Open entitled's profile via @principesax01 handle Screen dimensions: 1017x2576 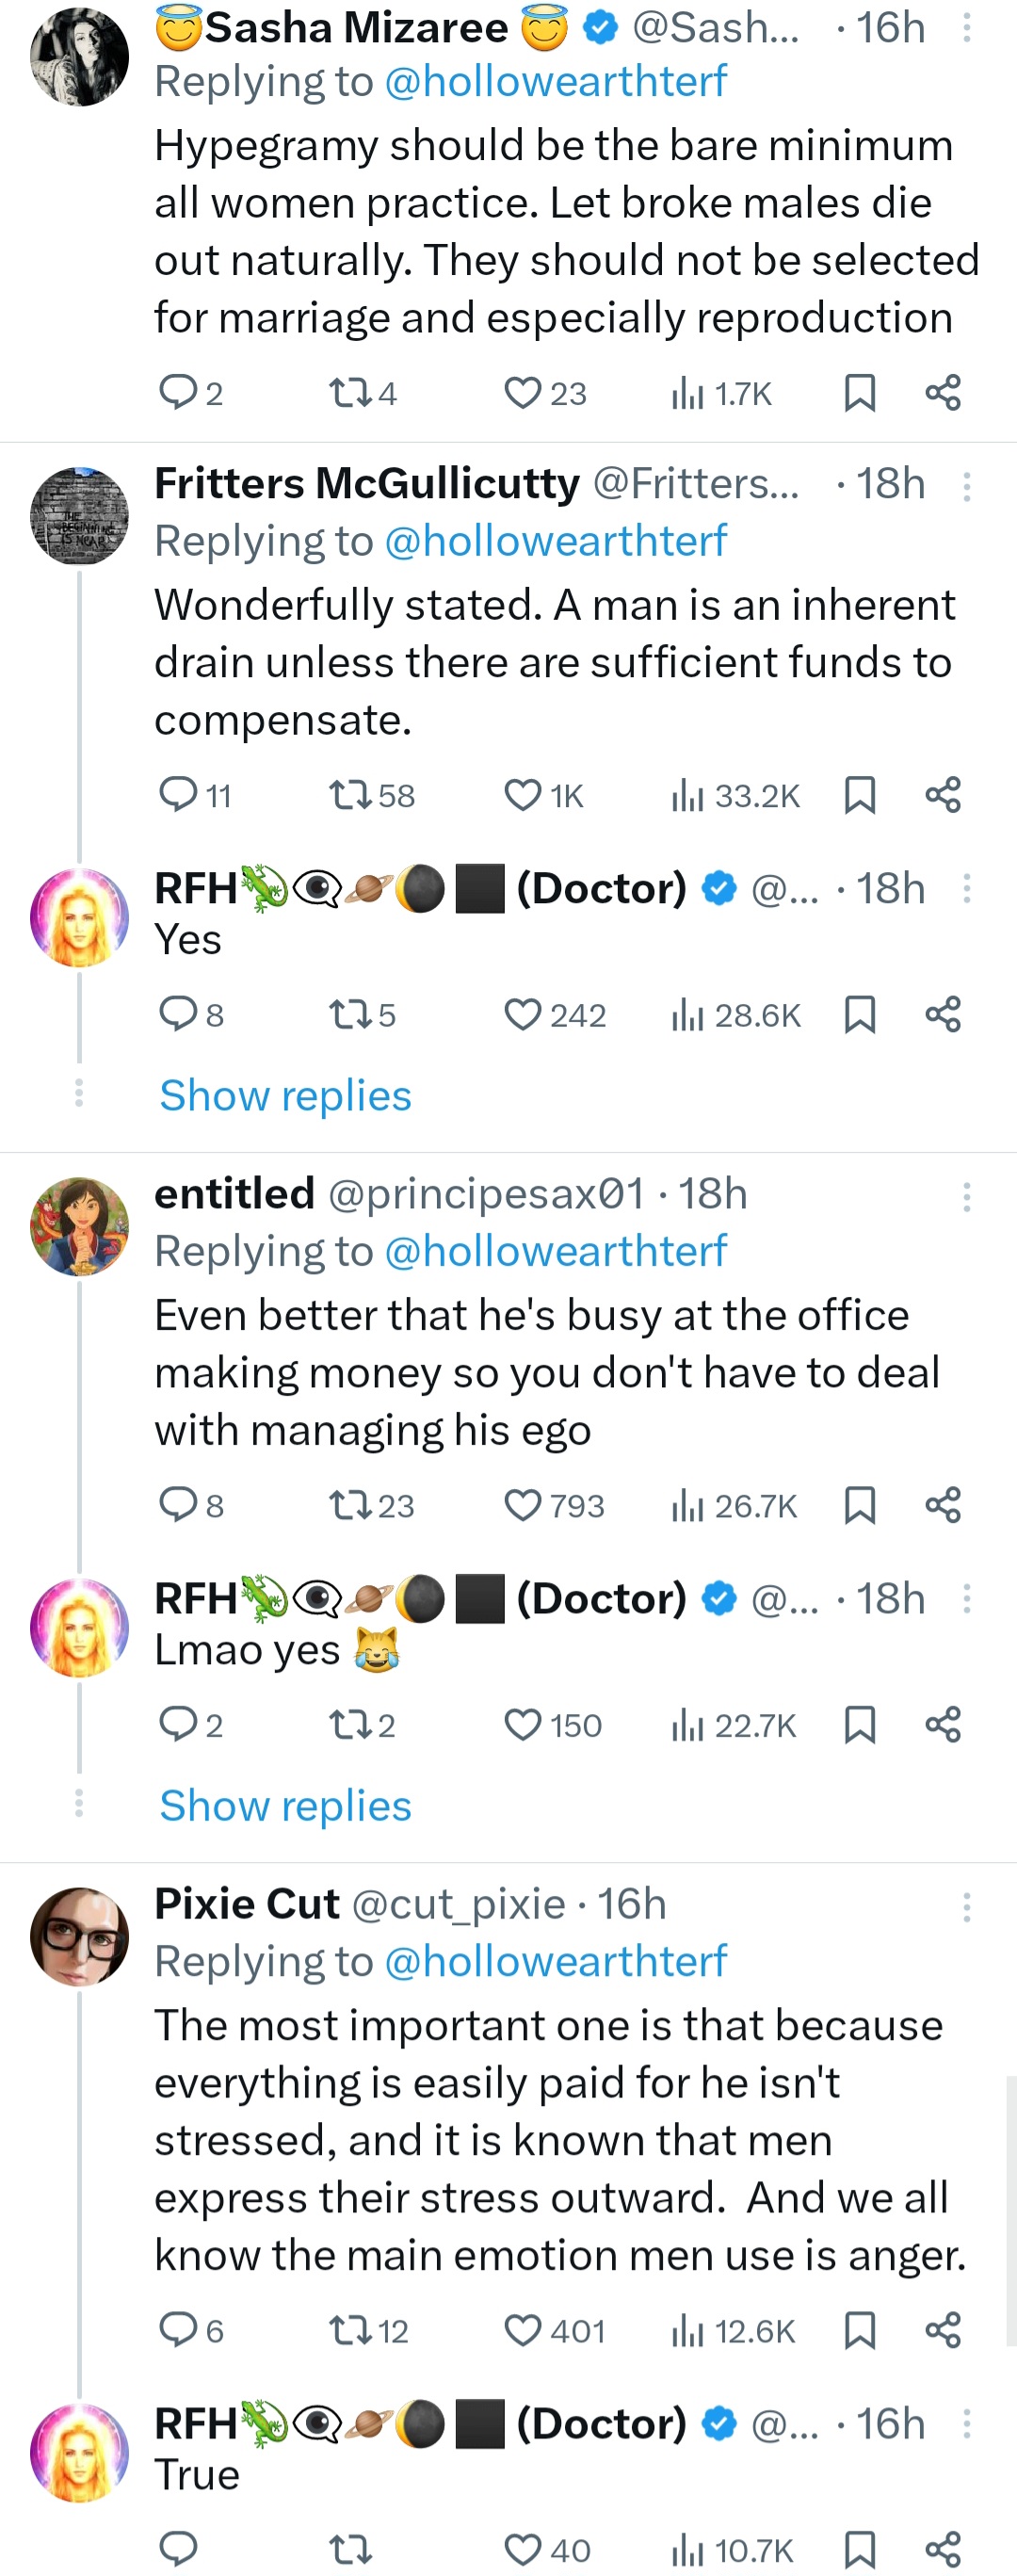[486, 1194]
